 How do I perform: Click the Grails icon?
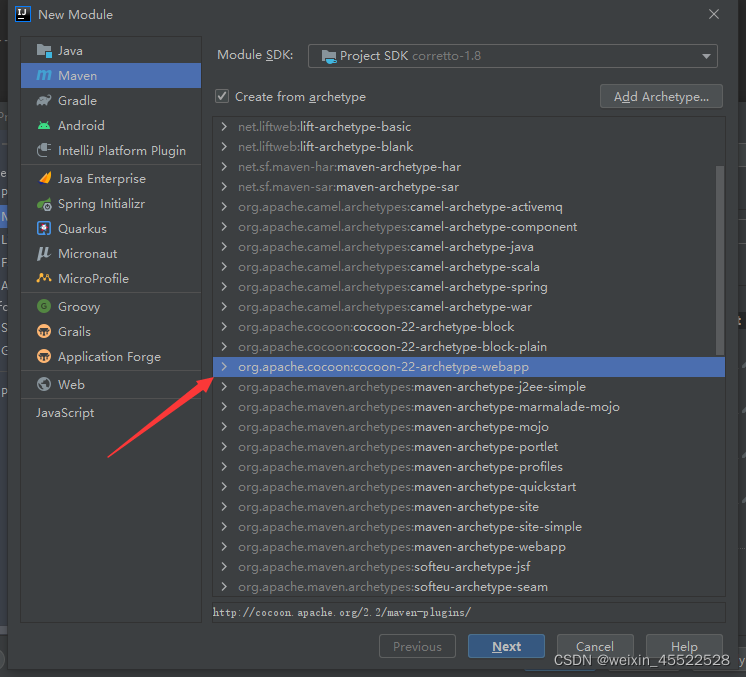(44, 331)
